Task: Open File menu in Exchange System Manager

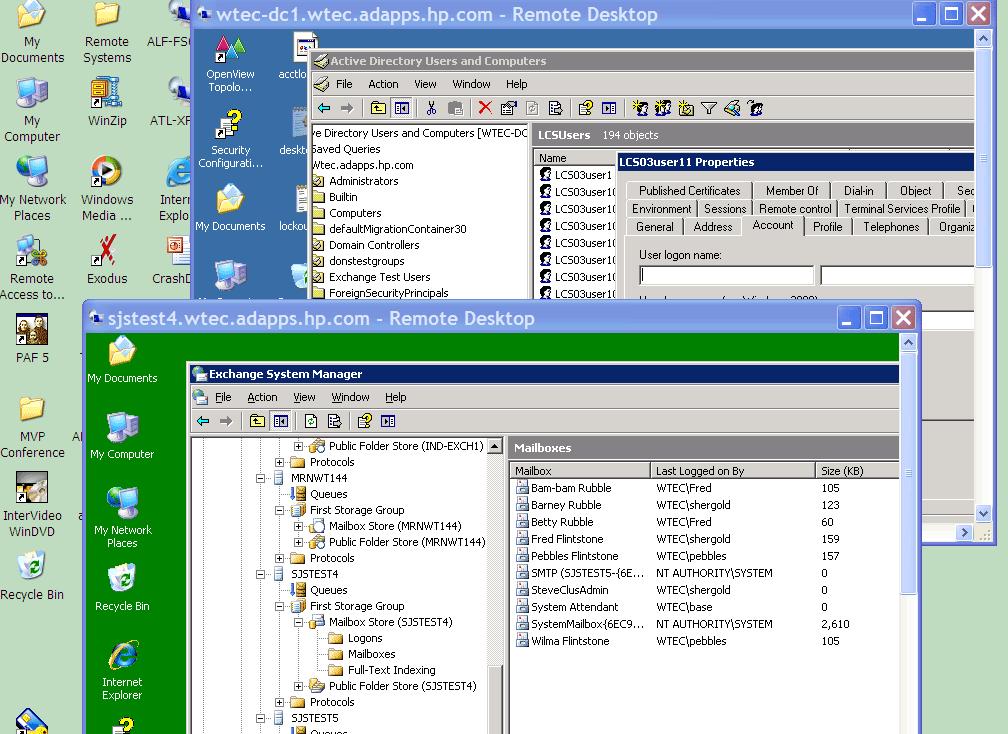Action: [x=223, y=397]
